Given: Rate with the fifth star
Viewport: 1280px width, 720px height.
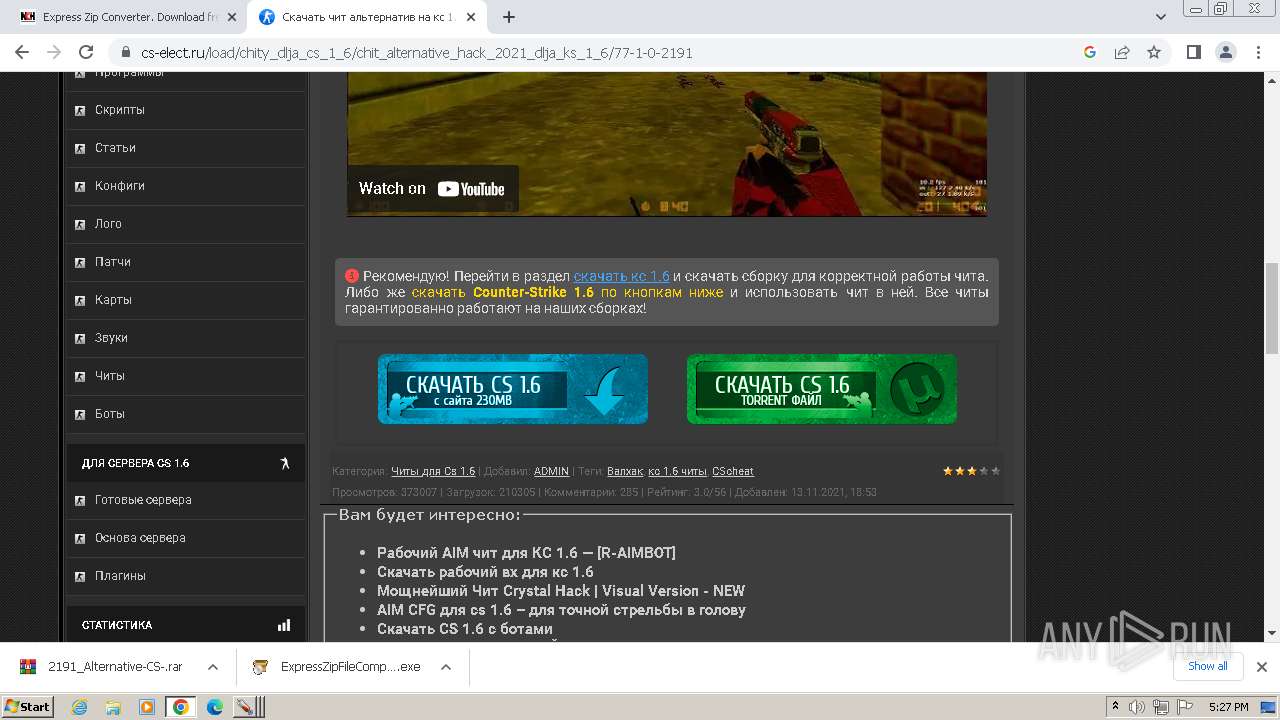Looking at the screenshot, I should pos(995,471).
